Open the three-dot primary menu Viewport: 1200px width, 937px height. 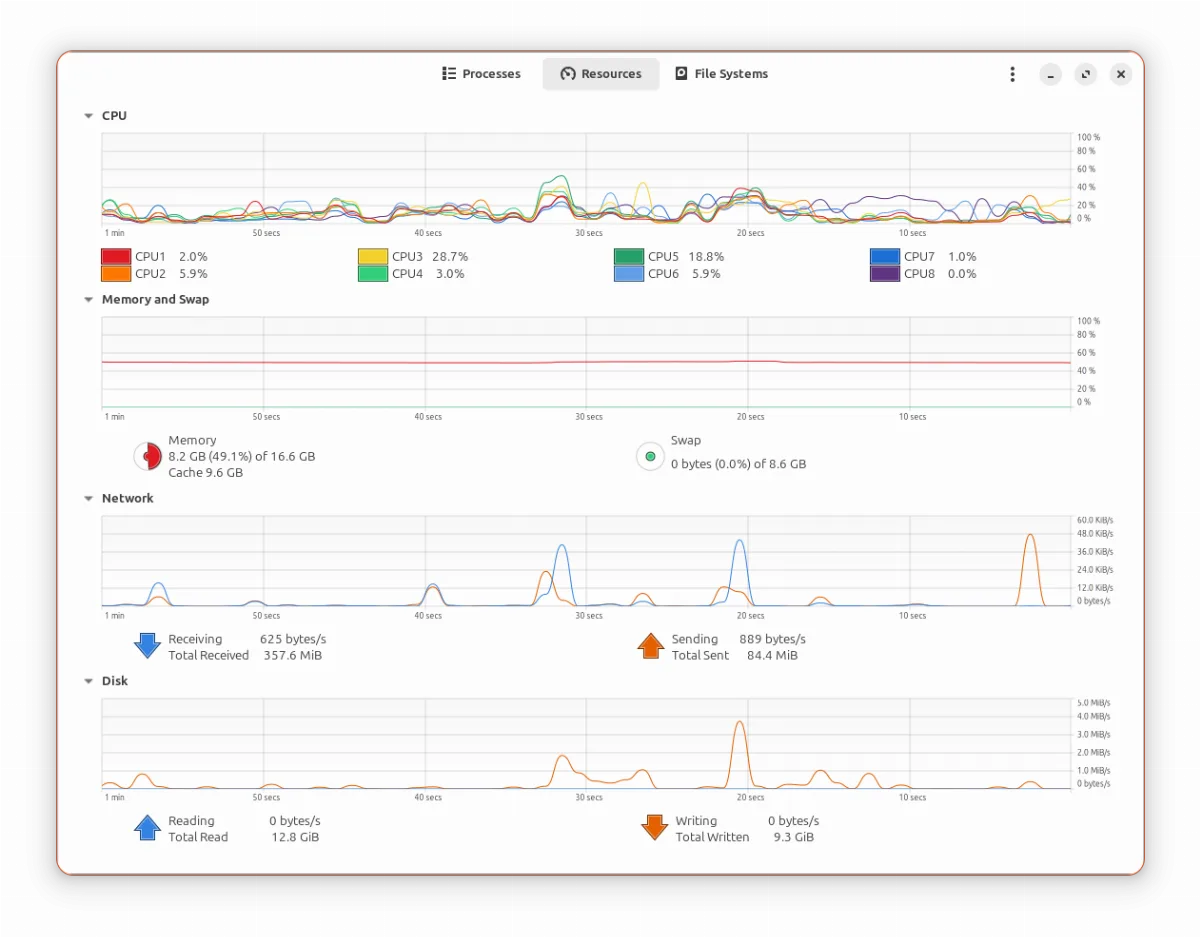[1012, 73]
